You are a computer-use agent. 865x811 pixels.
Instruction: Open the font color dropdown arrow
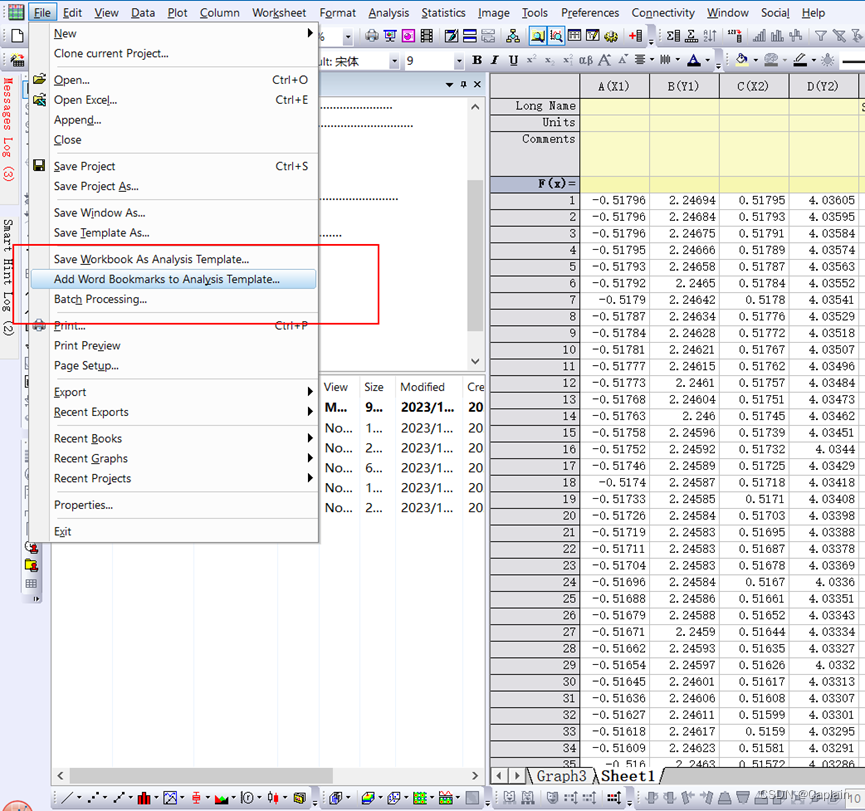[x=708, y=60]
